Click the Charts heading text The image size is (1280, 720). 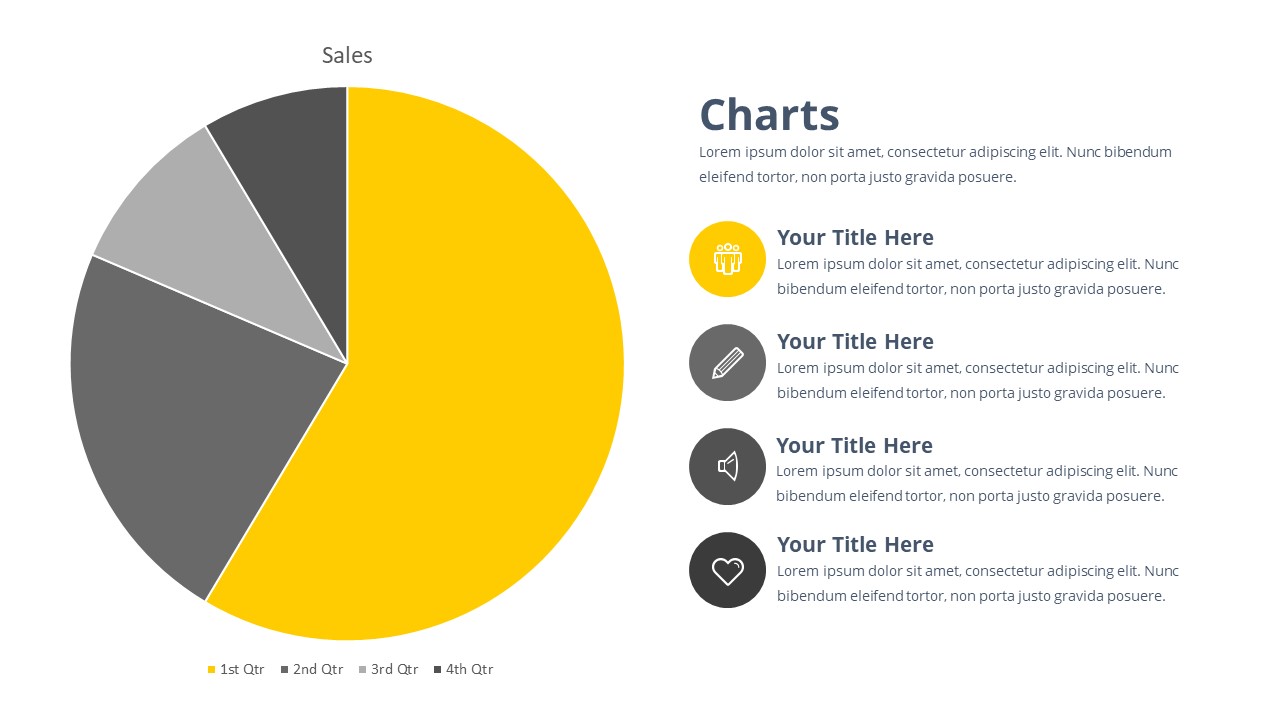pos(769,115)
